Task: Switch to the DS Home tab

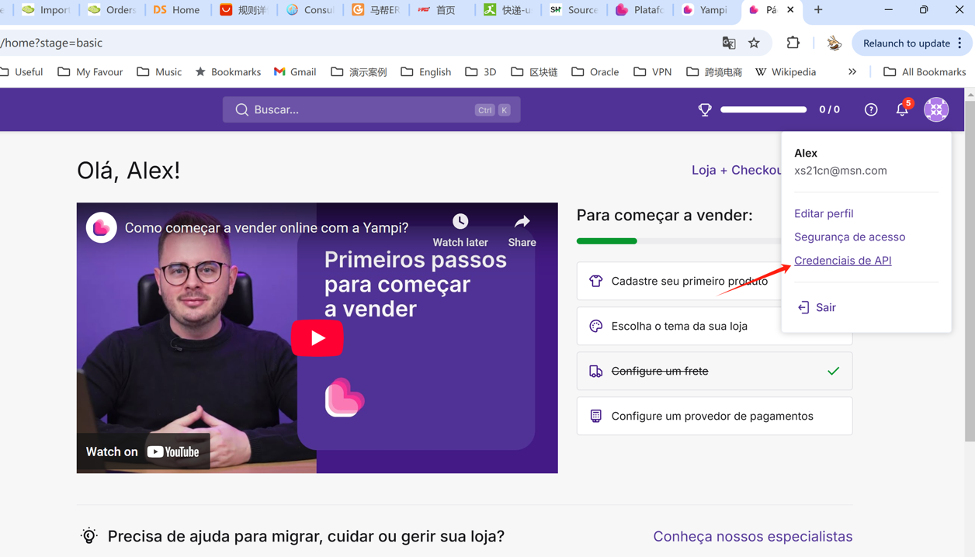Action: click(177, 9)
